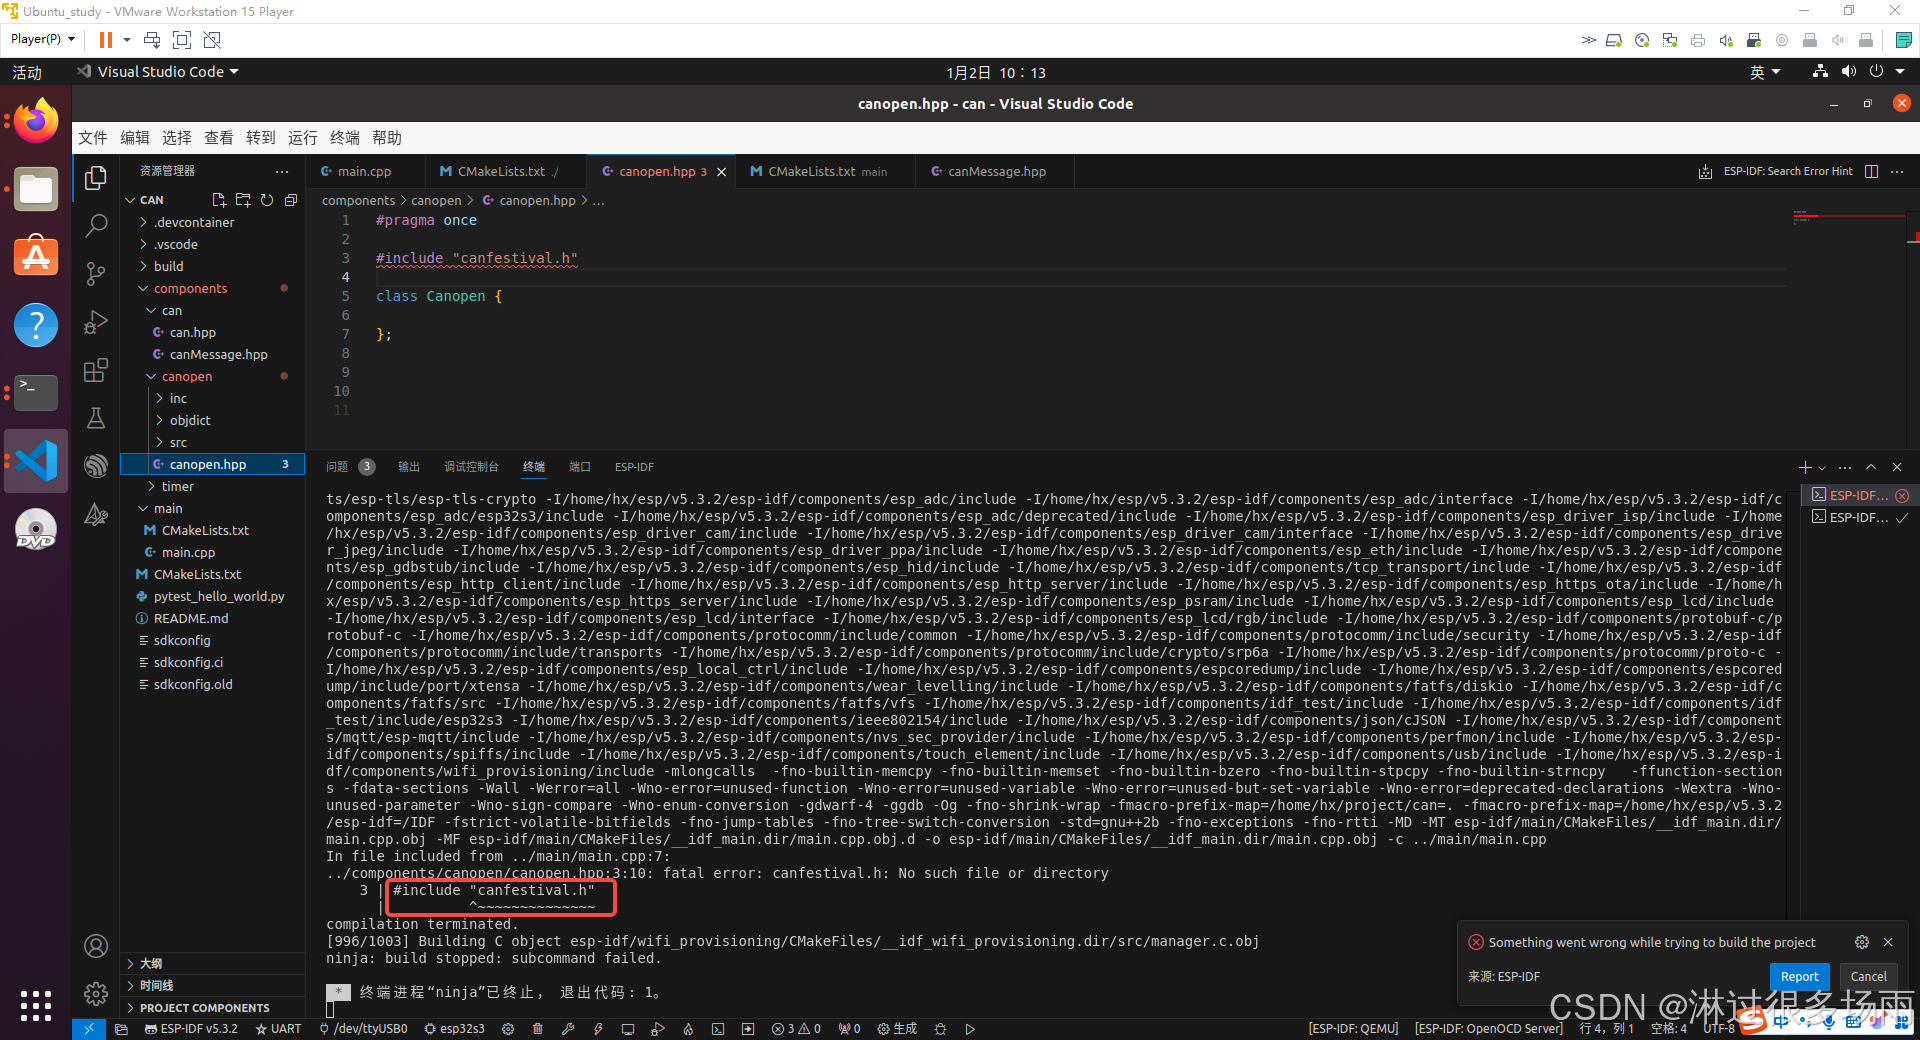1920x1040 pixels.
Task: Create a new folder in the CAN explorer
Action: point(243,200)
